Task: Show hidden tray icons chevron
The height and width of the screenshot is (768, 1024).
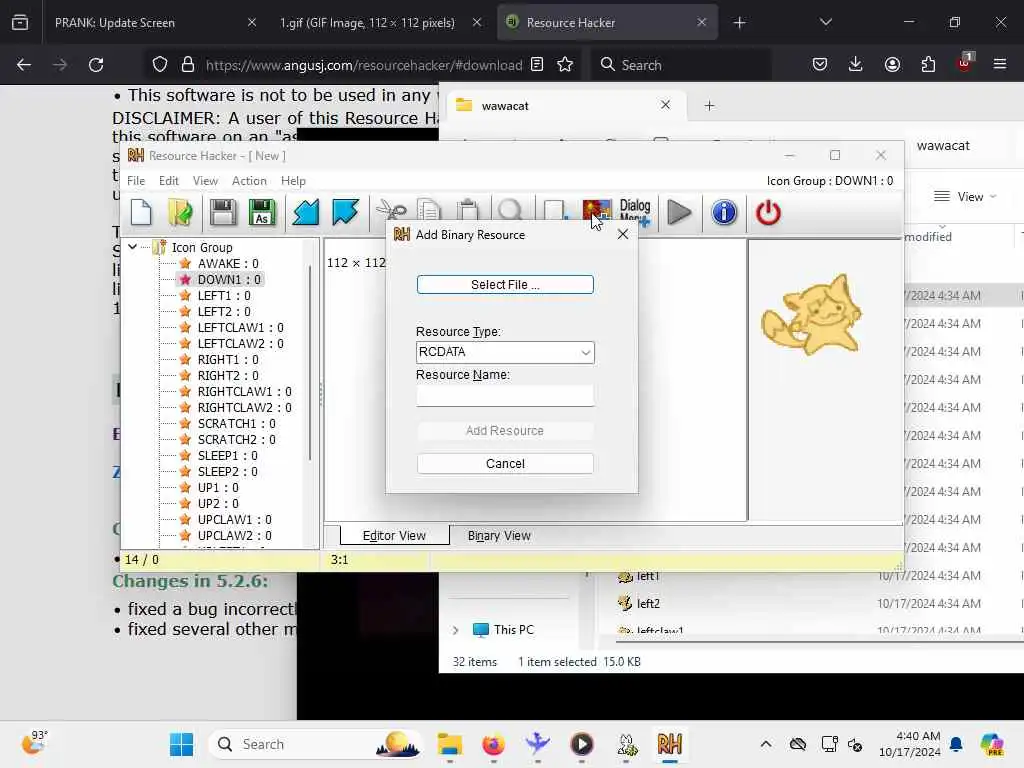Action: (766, 744)
